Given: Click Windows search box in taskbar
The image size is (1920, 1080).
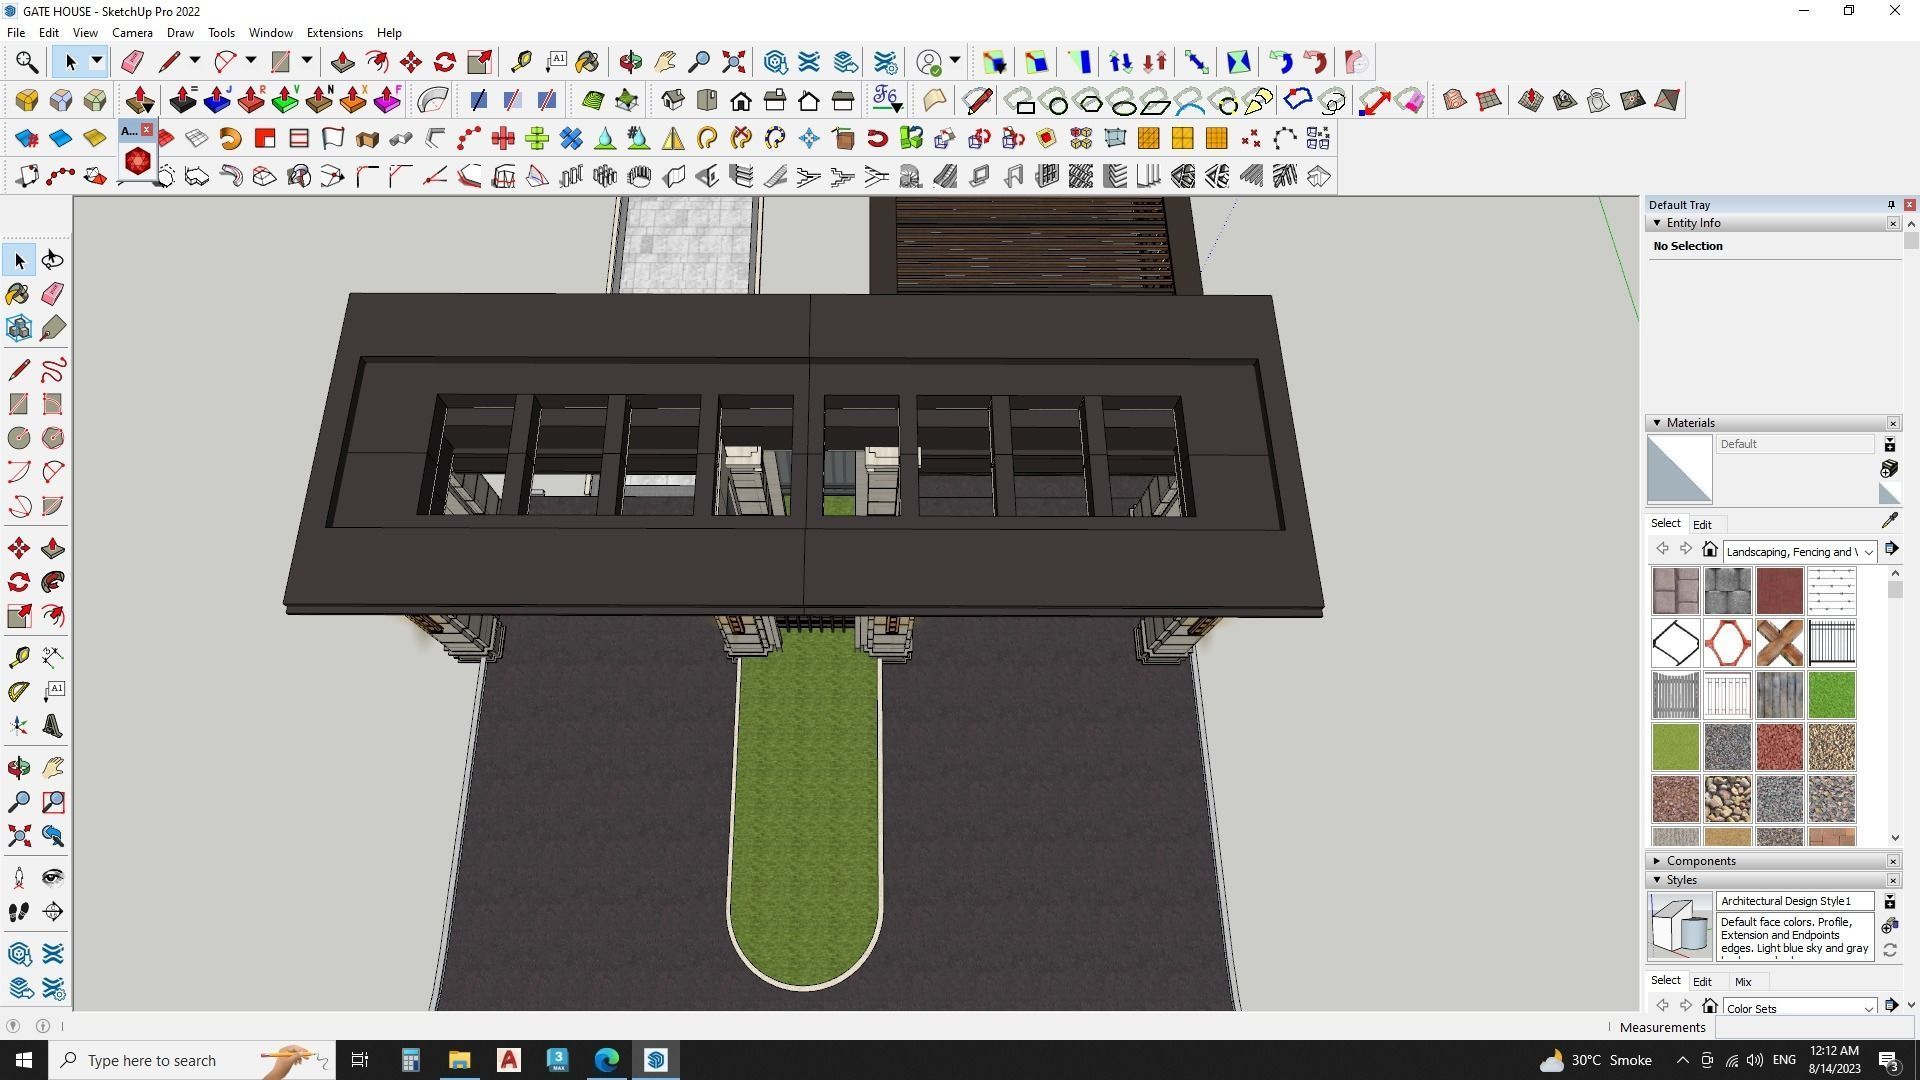Looking at the screenshot, I should pos(191,1060).
